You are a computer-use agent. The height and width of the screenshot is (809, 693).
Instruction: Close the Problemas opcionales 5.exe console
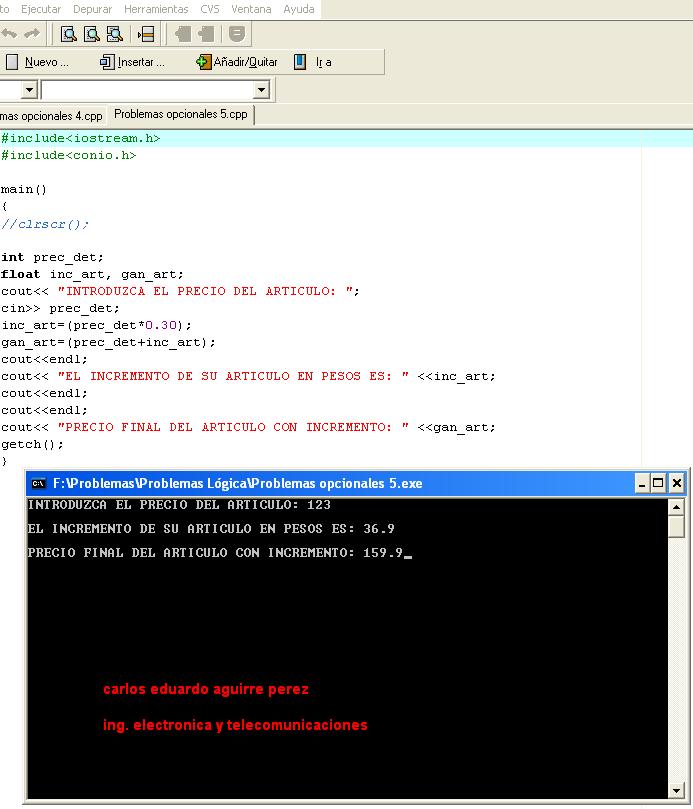click(x=676, y=483)
